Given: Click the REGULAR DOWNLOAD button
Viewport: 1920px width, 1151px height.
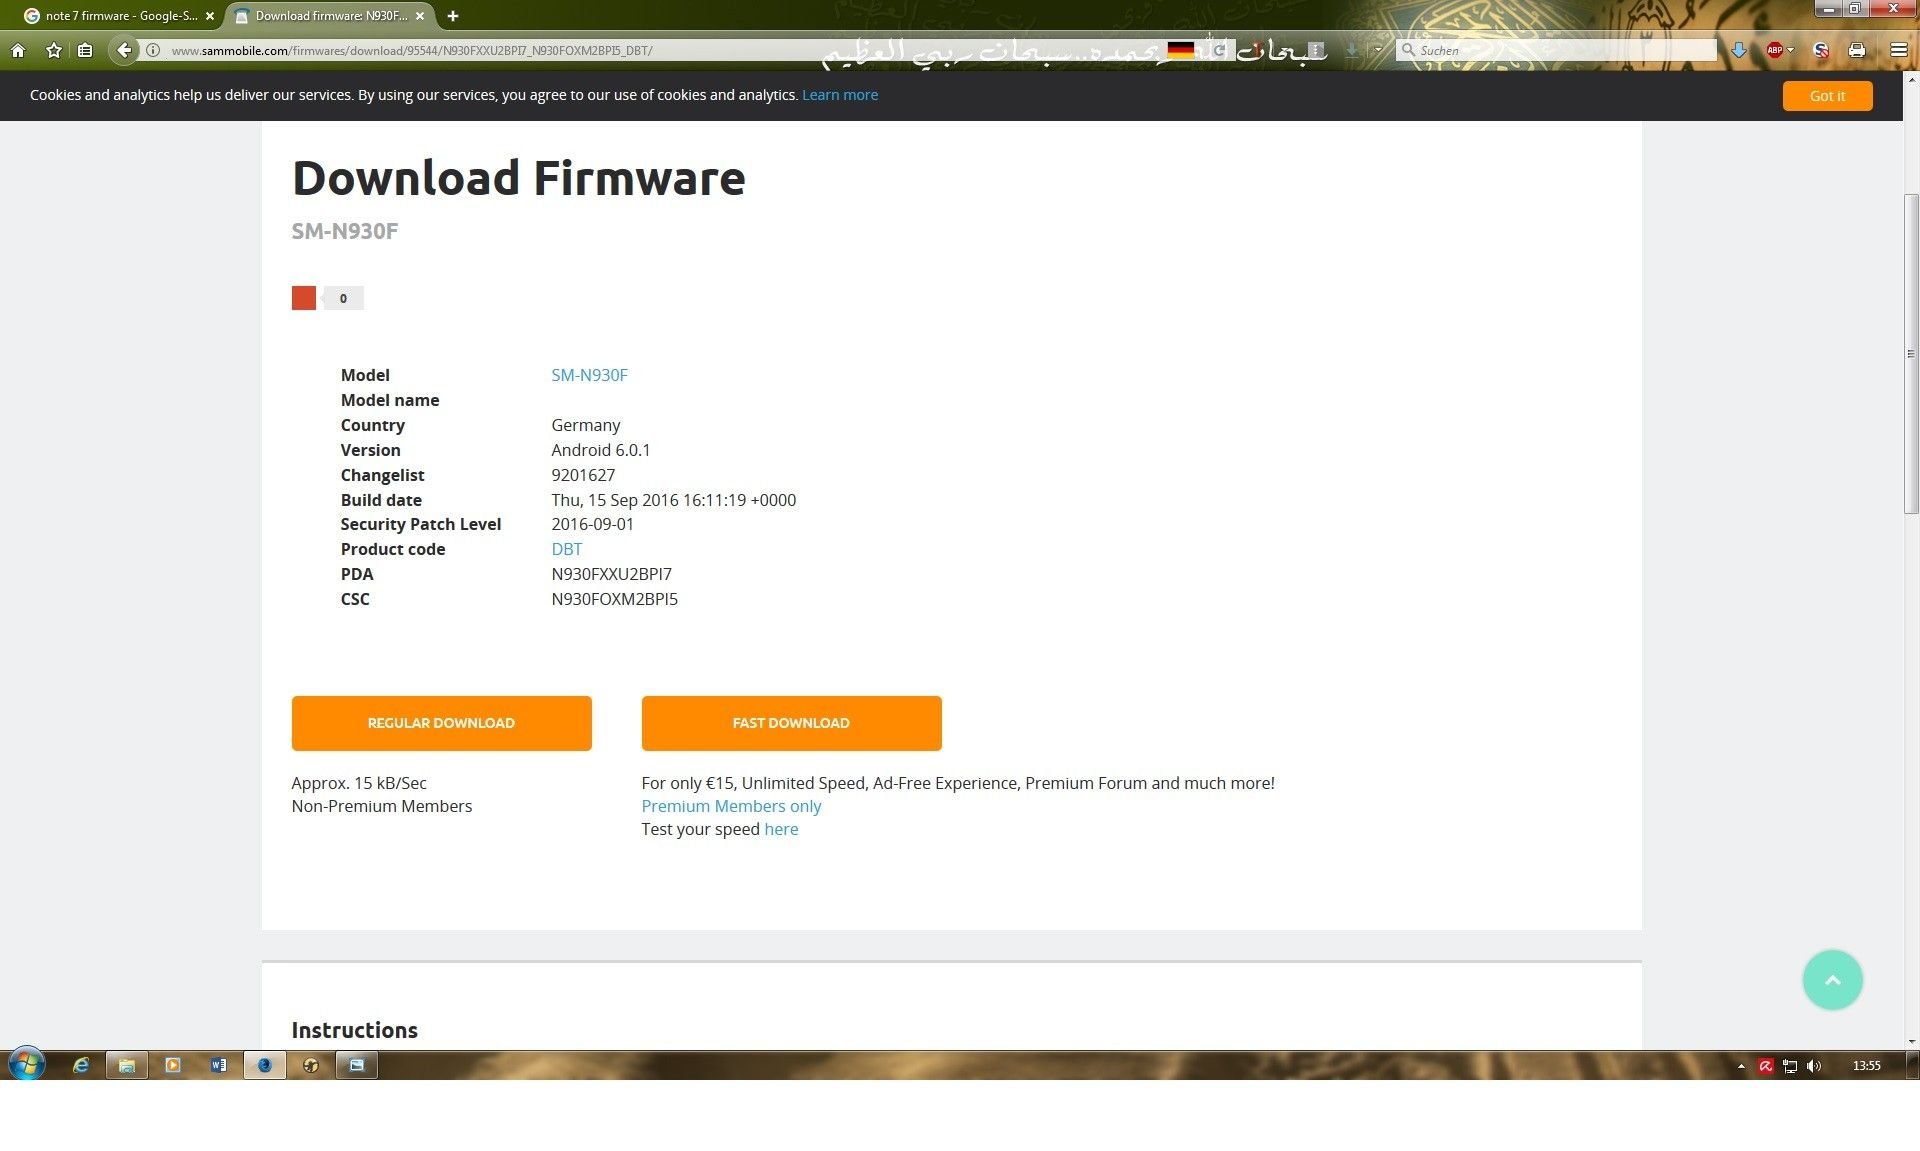Looking at the screenshot, I should point(441,723).
